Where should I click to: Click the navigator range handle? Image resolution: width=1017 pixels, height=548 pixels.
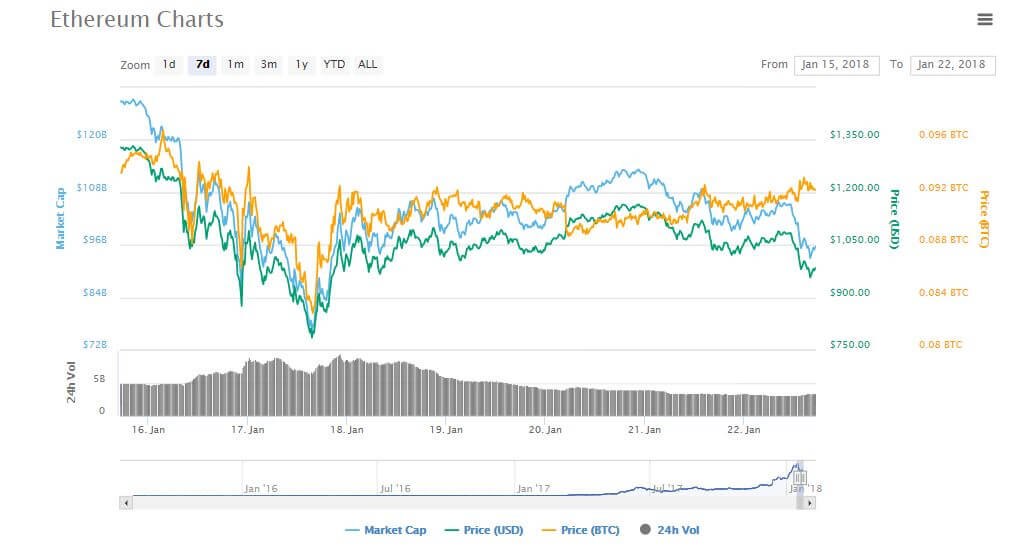(x=800, y=478)
